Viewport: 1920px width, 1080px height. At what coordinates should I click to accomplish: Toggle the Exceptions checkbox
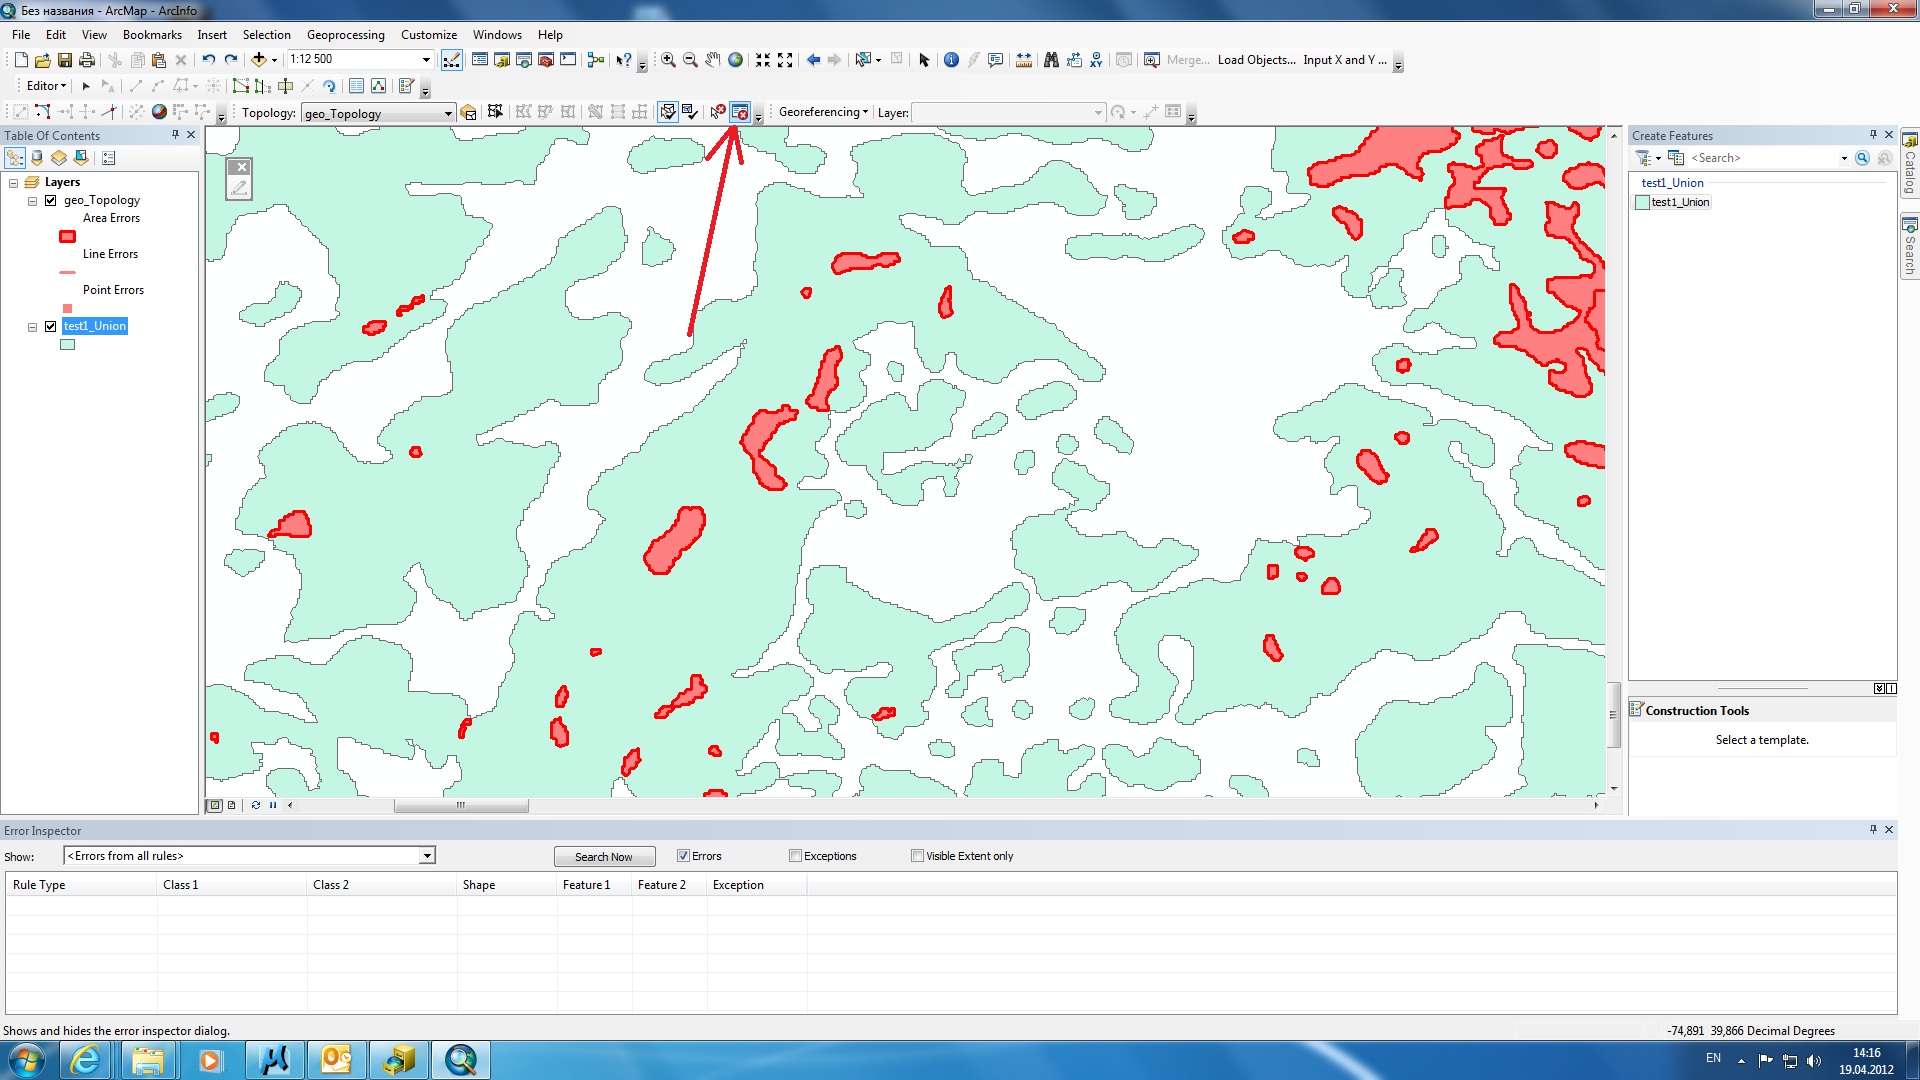click(x=796, y=856)
